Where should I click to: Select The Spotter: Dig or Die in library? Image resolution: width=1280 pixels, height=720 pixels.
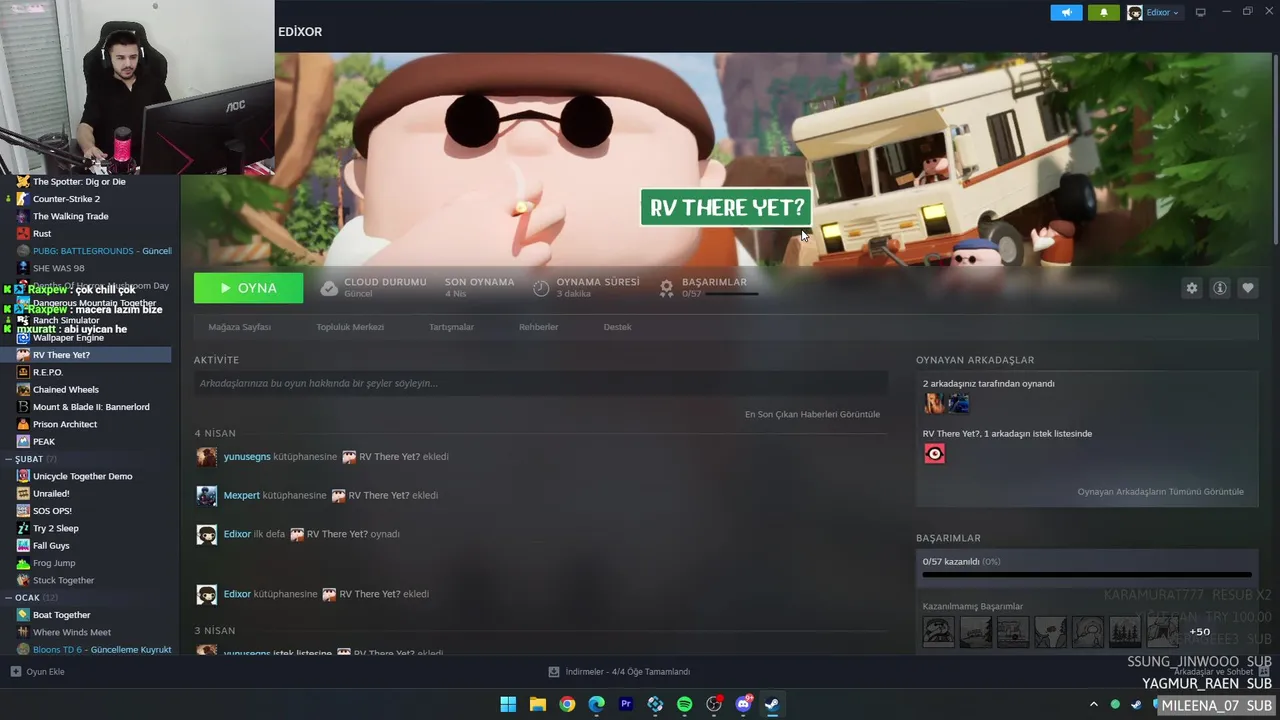pos(79,182)
